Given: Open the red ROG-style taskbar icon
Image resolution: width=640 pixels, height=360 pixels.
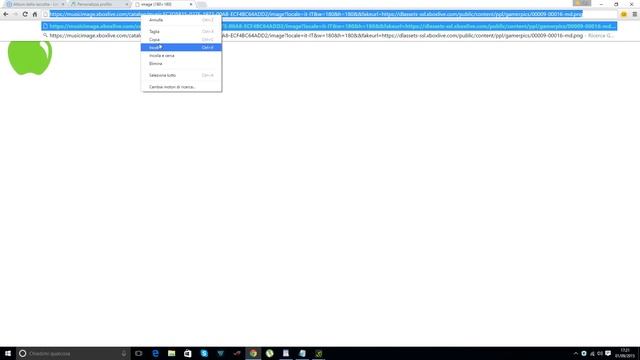Looking at the screenshot, I should (x=237, y=353).
